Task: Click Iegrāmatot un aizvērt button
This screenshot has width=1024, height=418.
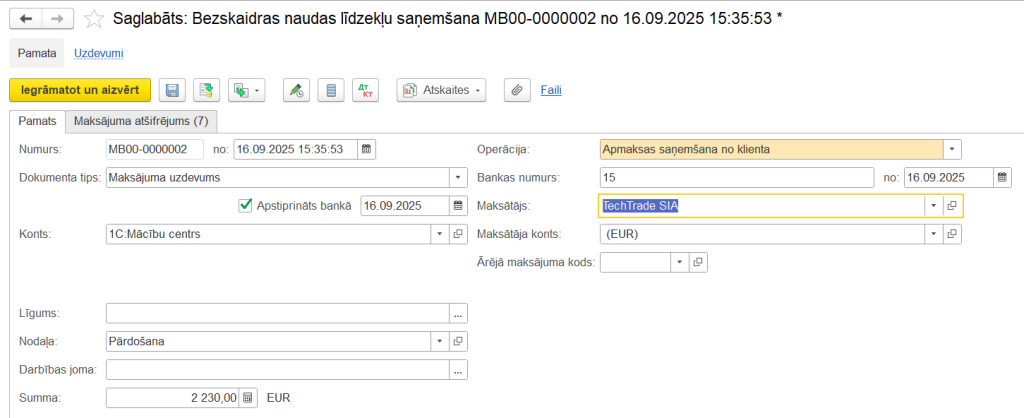Action: 80,90
